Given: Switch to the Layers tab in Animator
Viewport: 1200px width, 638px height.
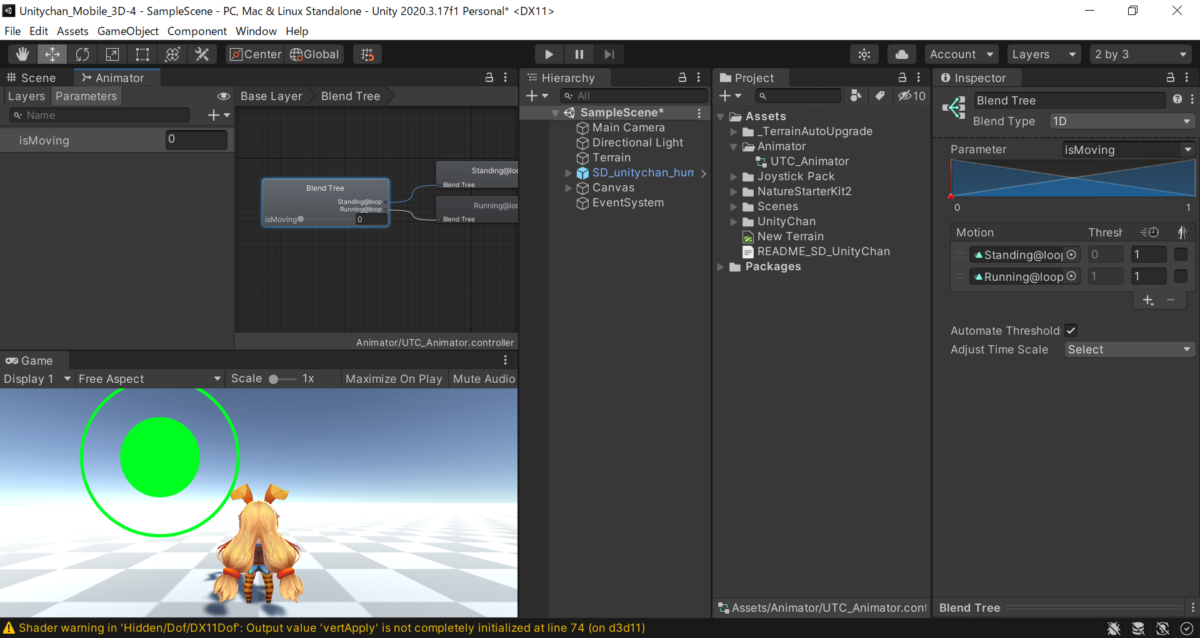Looking at the screenshot, I should coord(27,96).
